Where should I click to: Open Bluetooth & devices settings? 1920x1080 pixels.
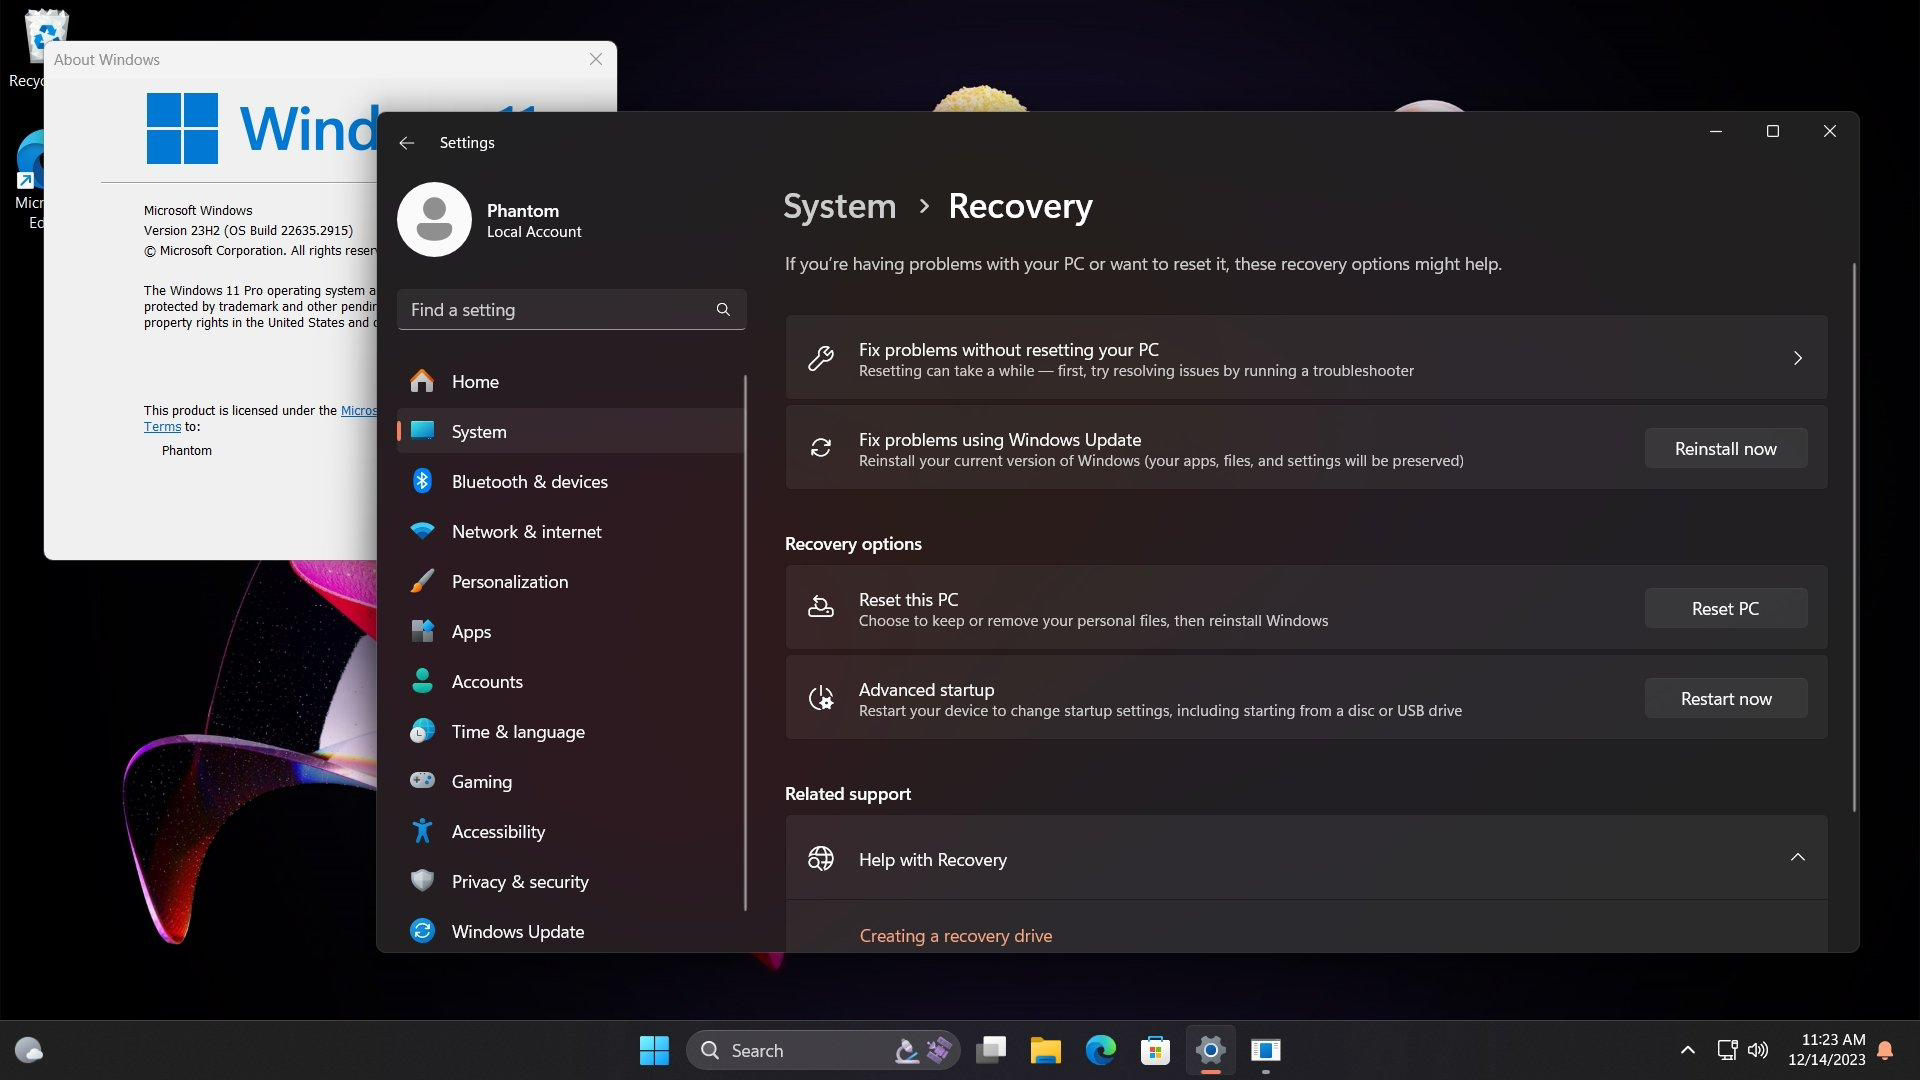coord(571,481)
